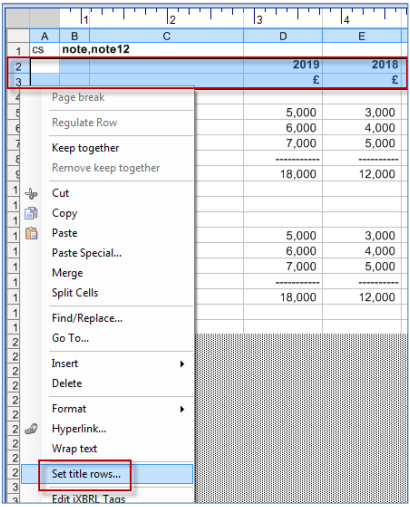Select column C header
This screenshot has width=410, height=507.
pyautogui.click(x=166, y=36)
